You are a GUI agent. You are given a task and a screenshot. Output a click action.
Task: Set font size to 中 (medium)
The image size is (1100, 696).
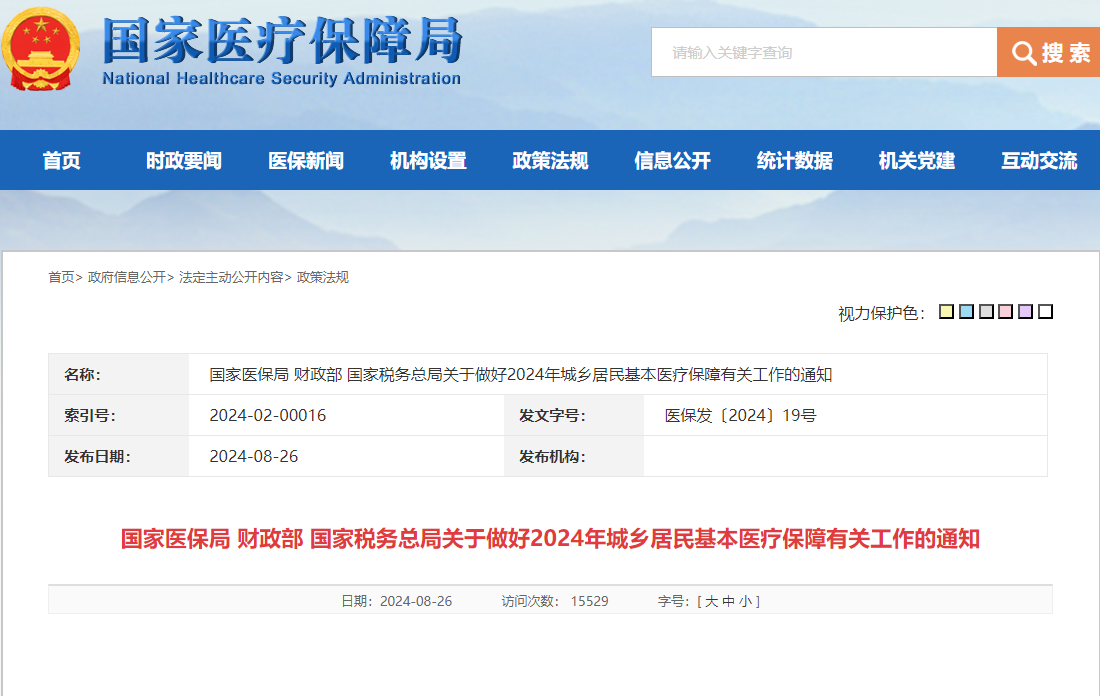728,601
